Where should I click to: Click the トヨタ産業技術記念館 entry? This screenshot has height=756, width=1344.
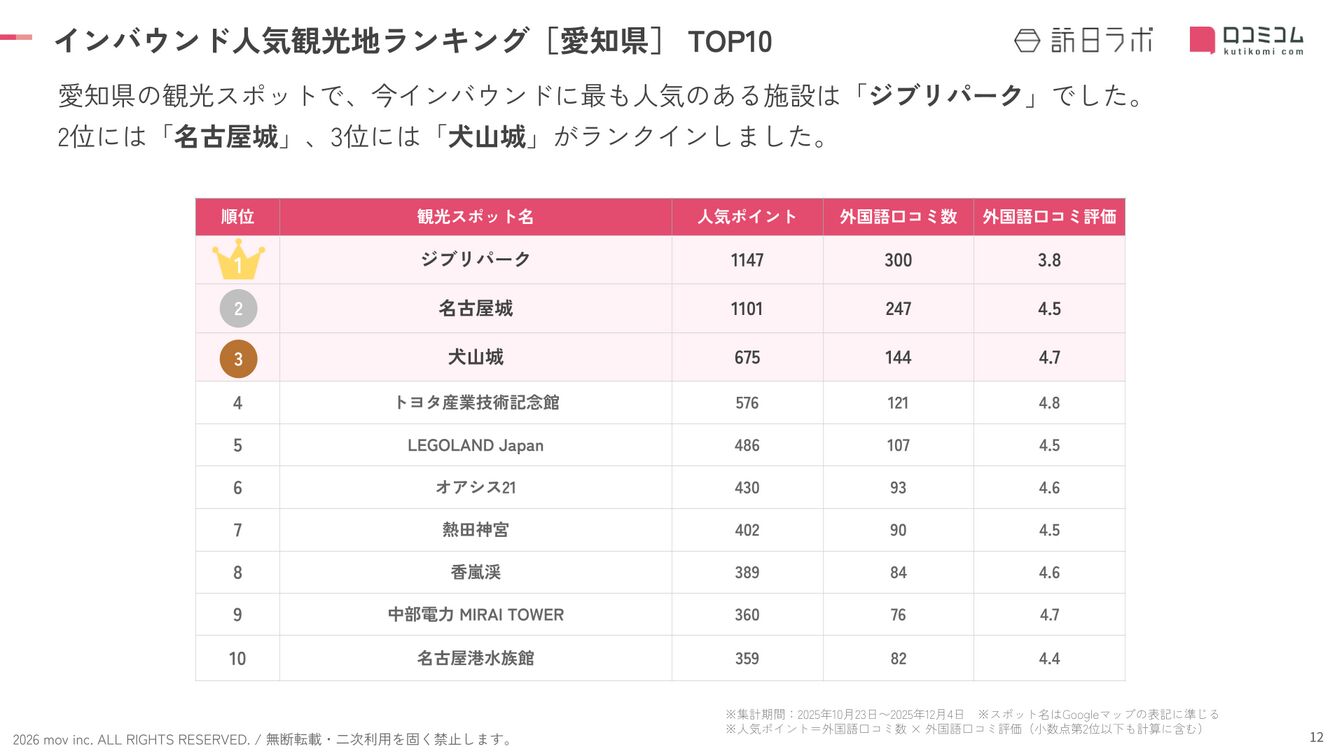[476, 403]
